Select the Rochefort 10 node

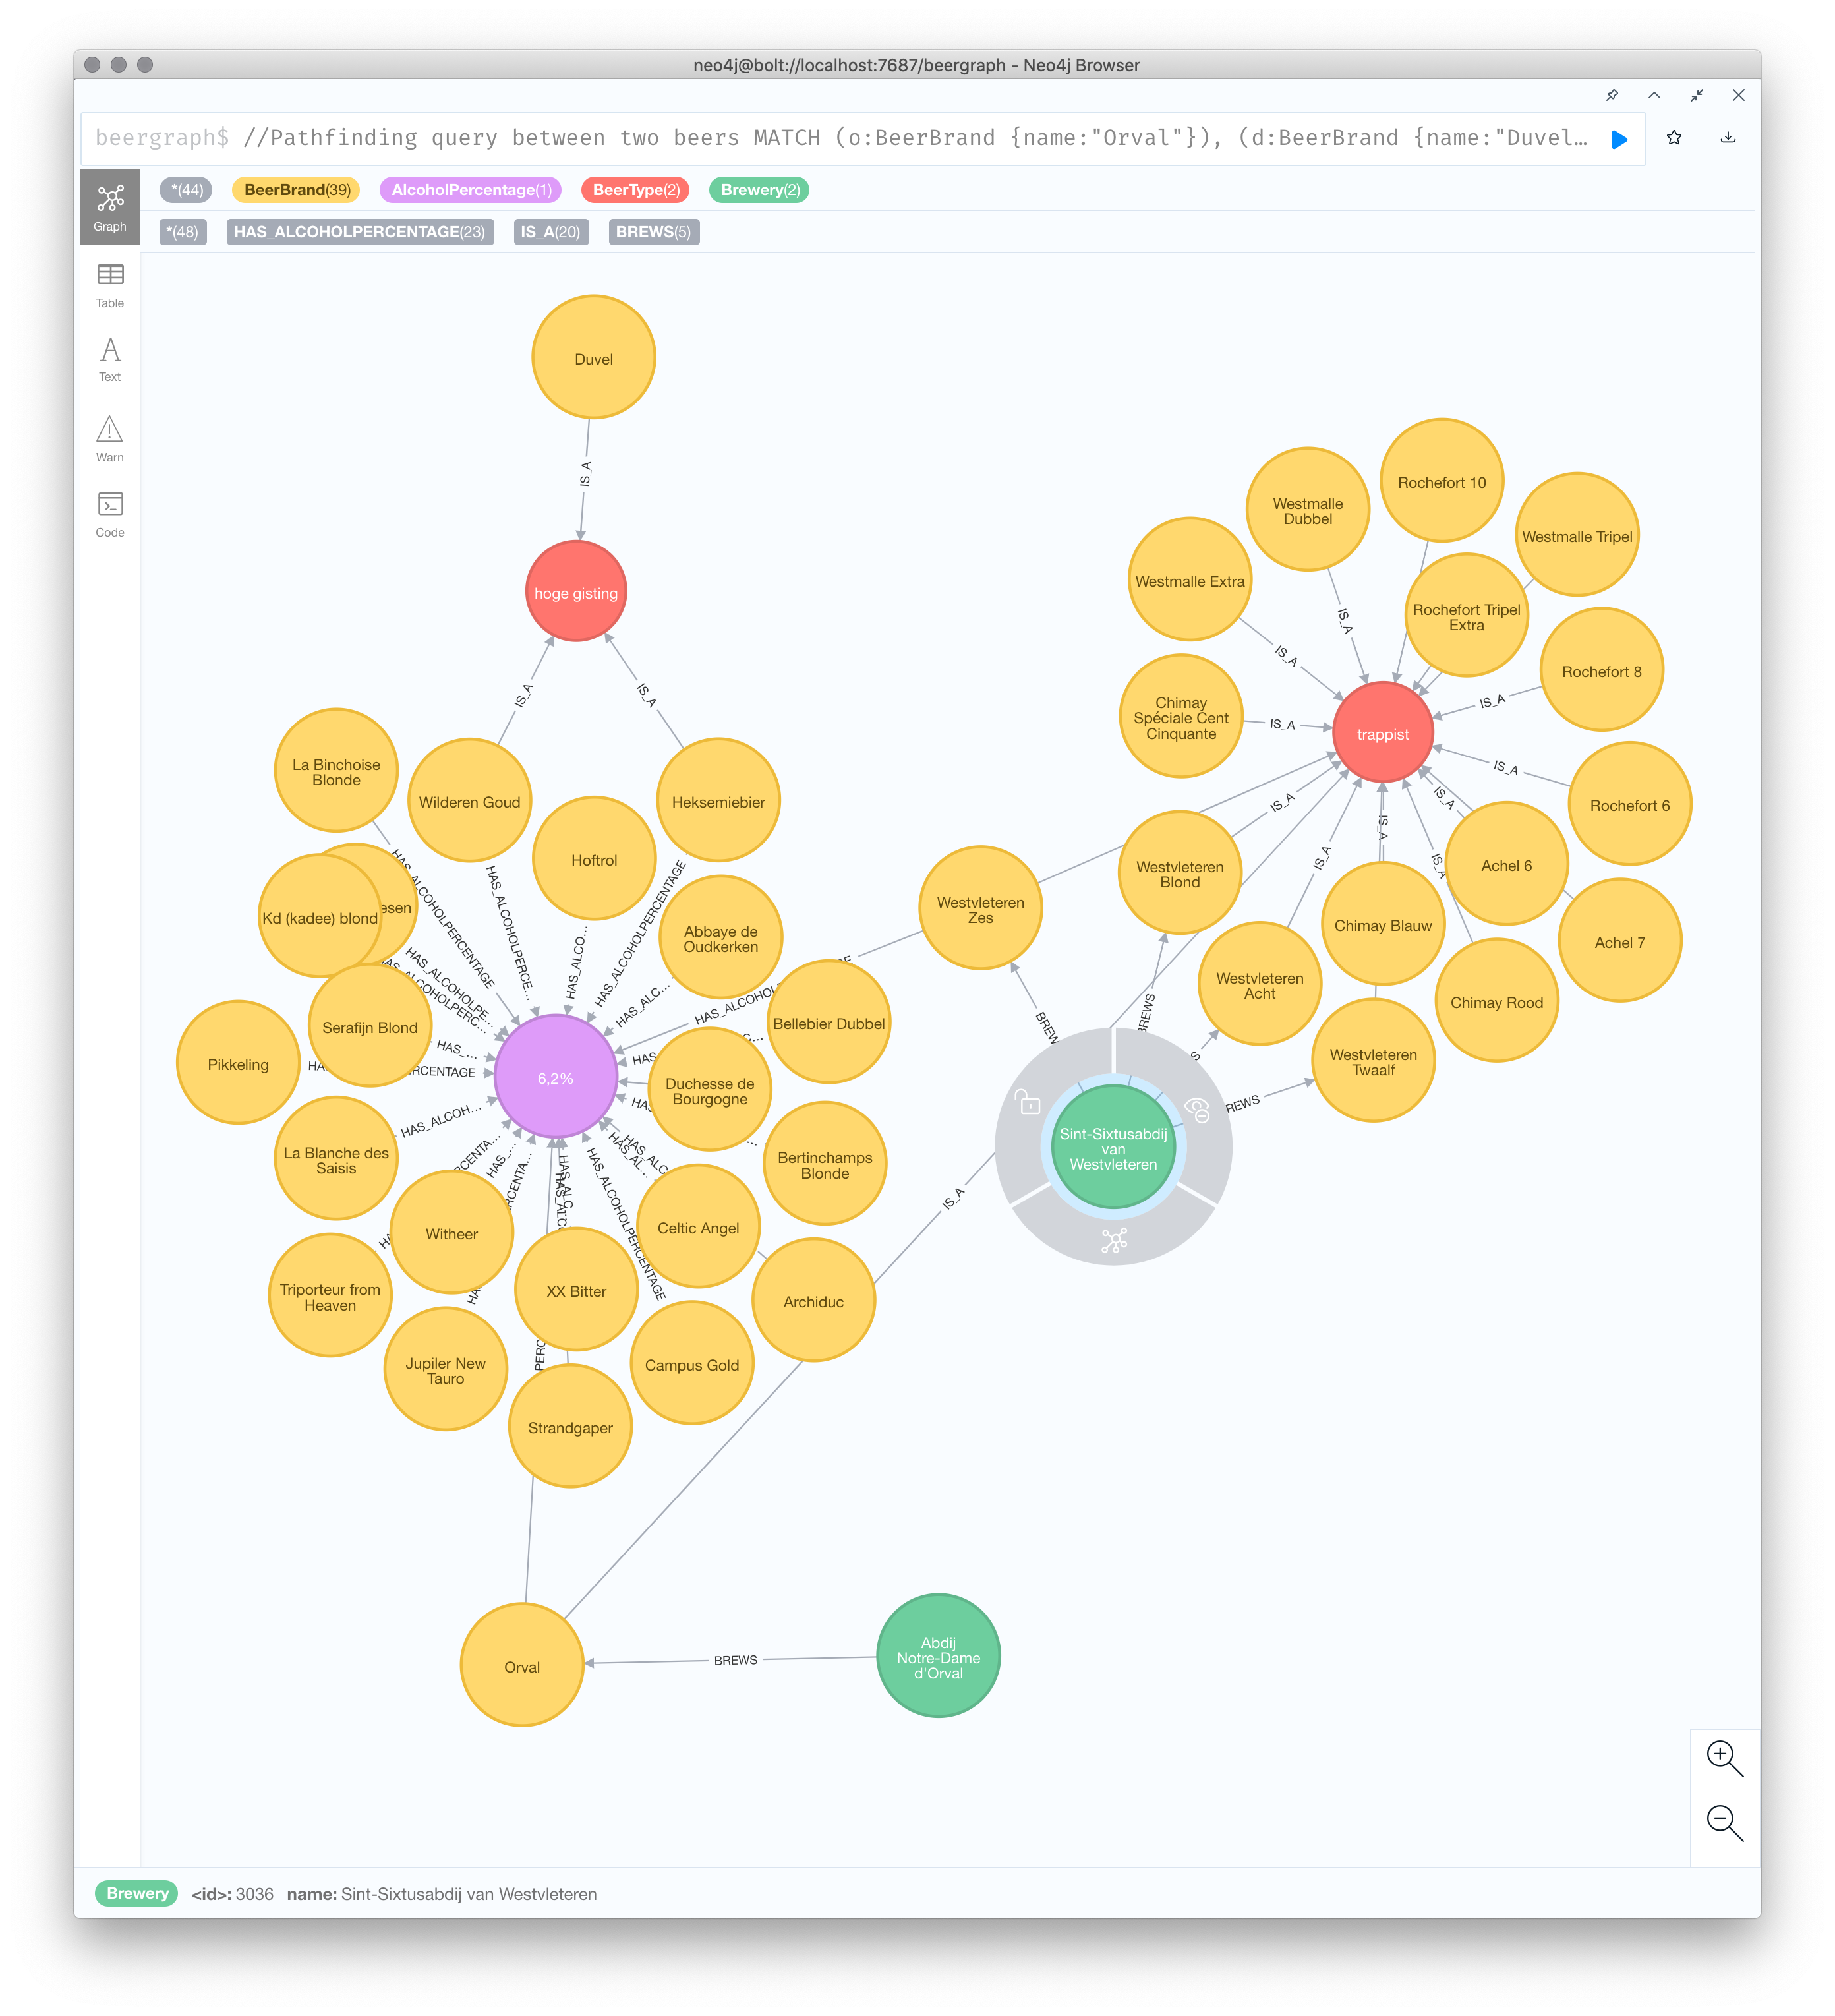click(x=1441, y=481)
